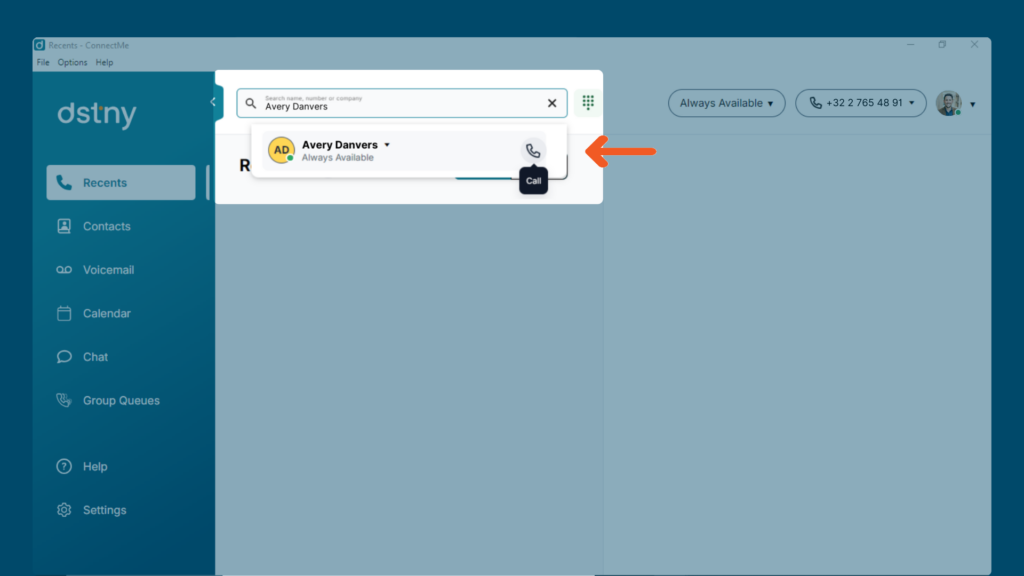
Task: Collapse the sidebar with the chevron
Action: point(214,102)
